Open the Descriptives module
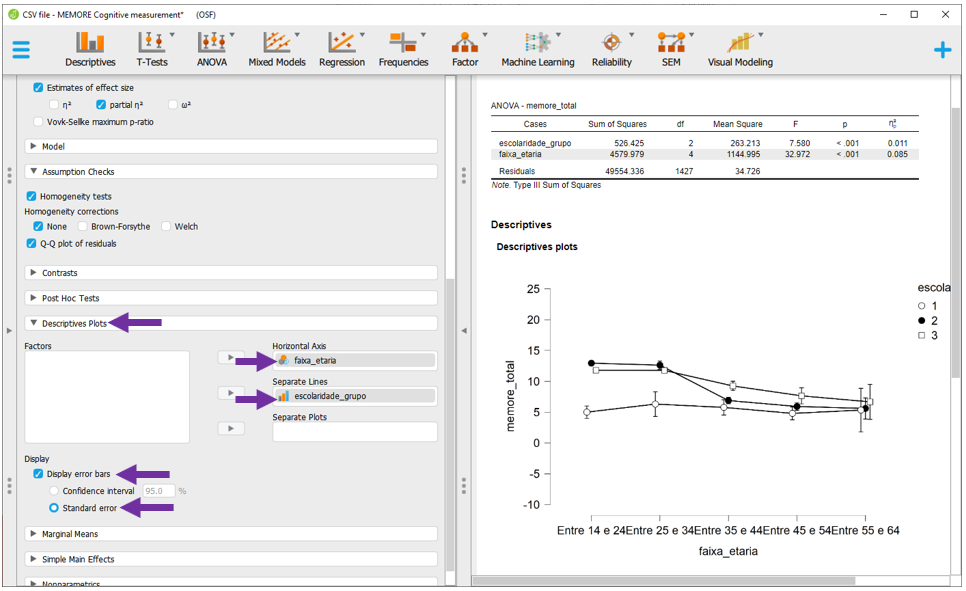Viewport: 966px width, 591px height. (x=90, y=49)
